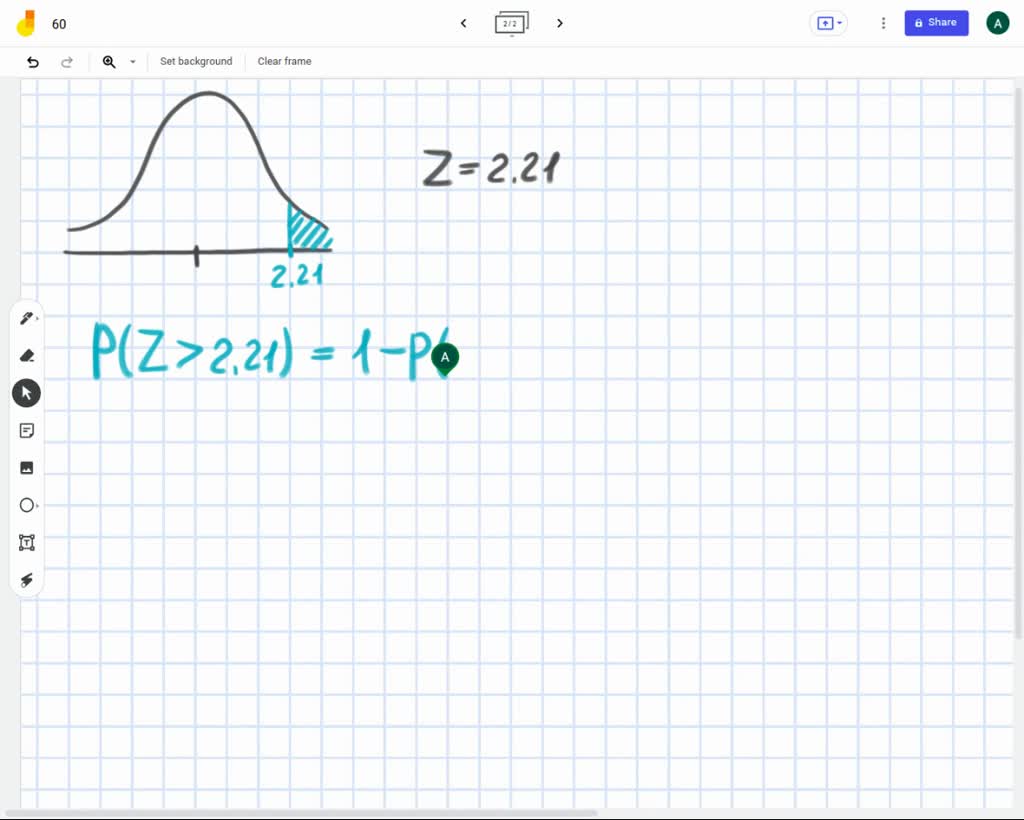Undo the last drawing action
This screenshot has width=1024, height=820.
32,61
